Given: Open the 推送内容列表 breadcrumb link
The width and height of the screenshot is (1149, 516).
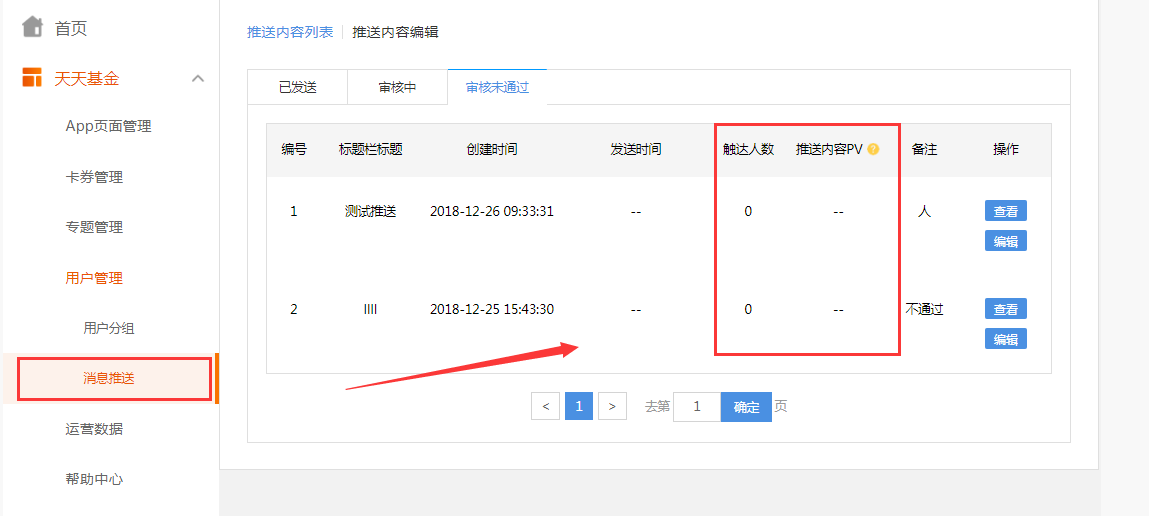Looking at the screenshot, I should pyautogui.click(x=290, y=32).
